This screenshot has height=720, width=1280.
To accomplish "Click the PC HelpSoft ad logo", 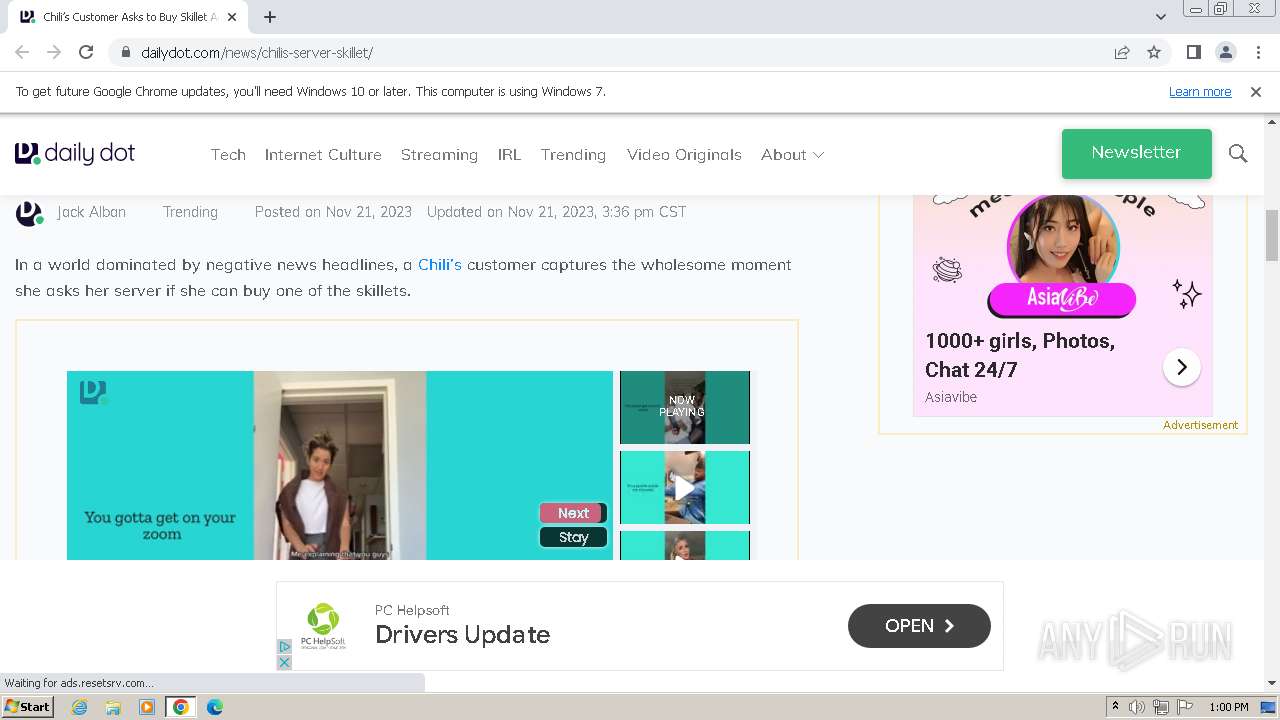I will [323, 626].
